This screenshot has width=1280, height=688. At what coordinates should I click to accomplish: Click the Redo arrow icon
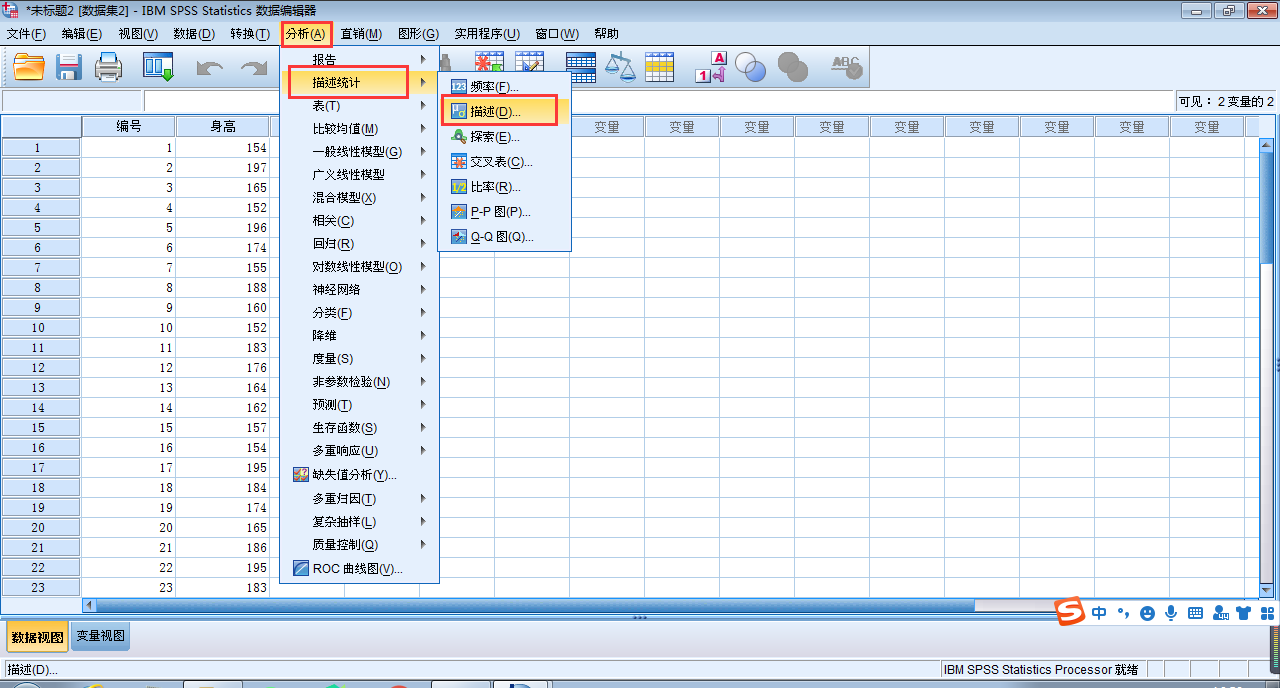pos(254,68)
